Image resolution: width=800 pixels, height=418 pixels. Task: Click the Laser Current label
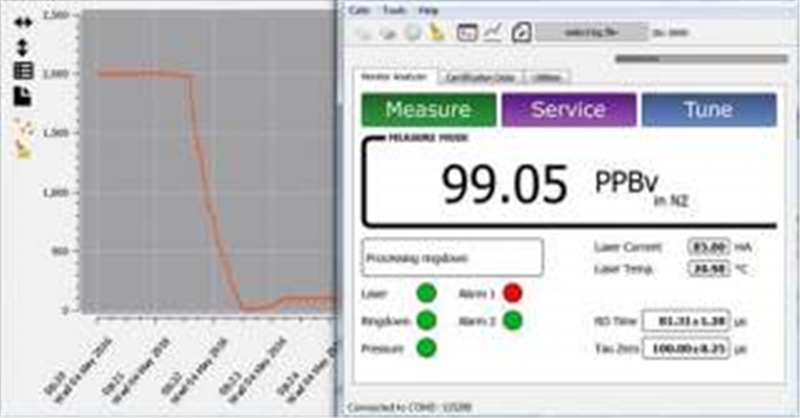[x=628, y=248]
